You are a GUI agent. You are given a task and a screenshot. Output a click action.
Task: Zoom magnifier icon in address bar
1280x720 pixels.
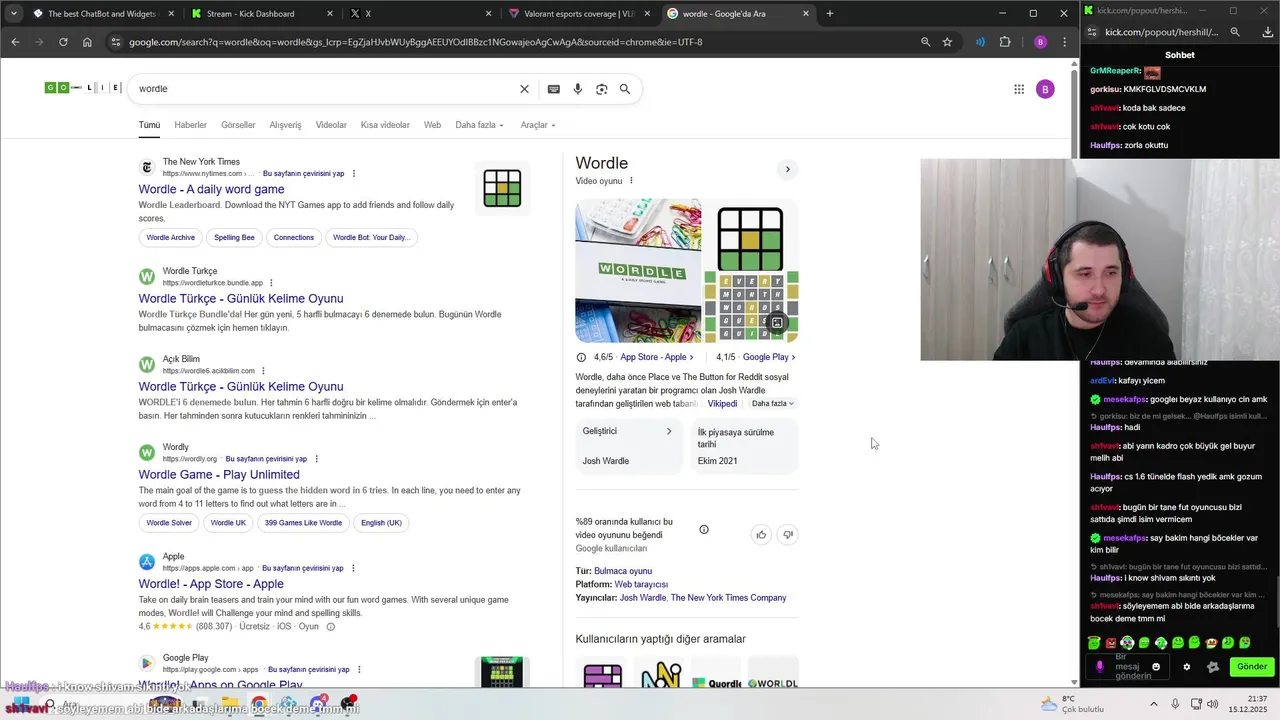point(925,42)
